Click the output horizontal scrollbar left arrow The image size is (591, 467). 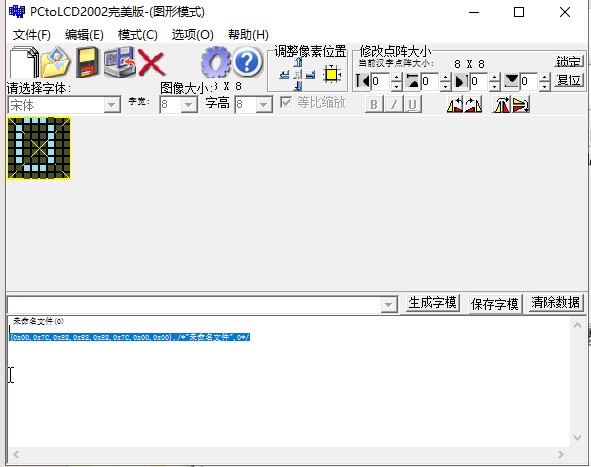[16, 454]
